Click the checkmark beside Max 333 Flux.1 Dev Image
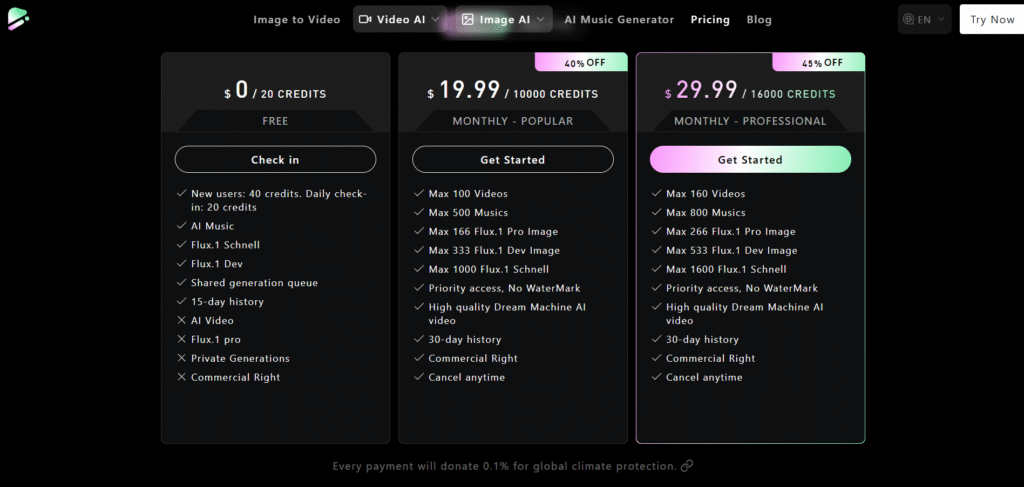Image resolution: width=1024 pixels, height=487 pixels. tap(419, 251)
